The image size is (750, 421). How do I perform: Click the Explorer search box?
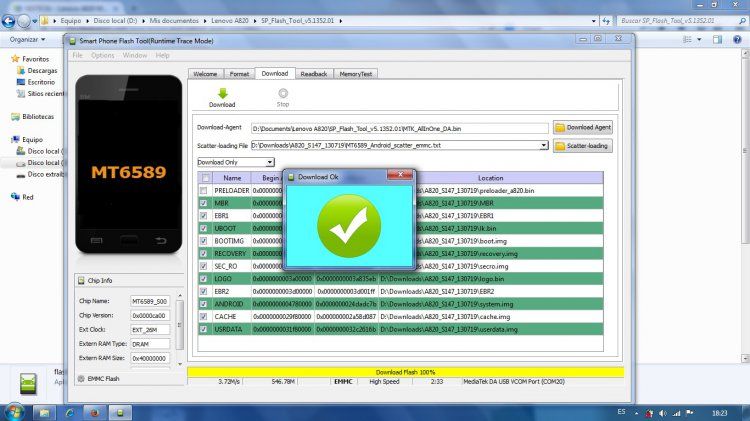pos(681,21)
